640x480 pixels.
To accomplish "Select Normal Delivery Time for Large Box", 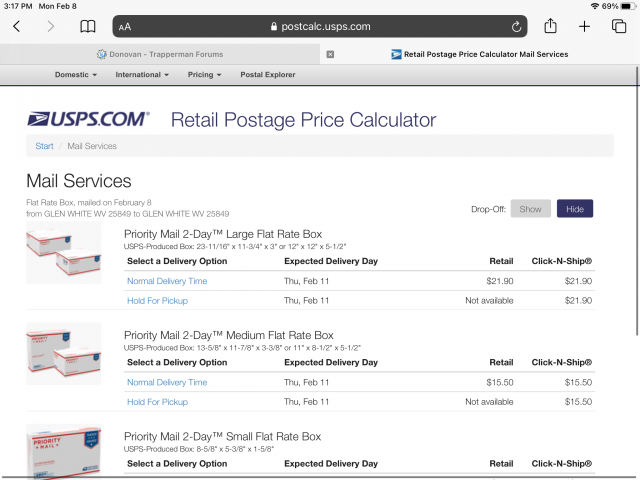I will coord(167,282).
